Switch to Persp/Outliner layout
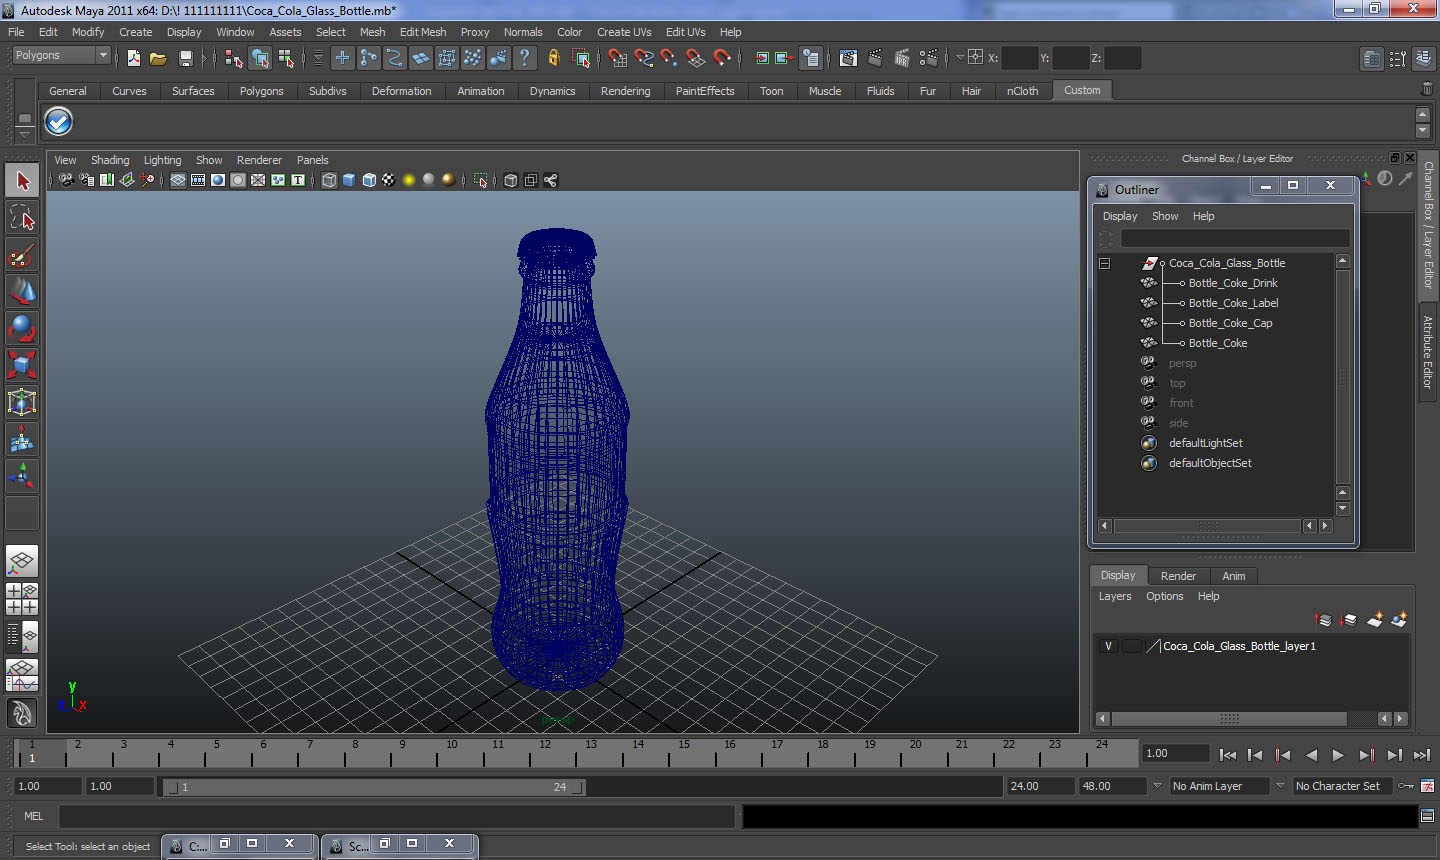Image resolution: width=1440 pixels, height=860 pixels. (x=22, y=635)
